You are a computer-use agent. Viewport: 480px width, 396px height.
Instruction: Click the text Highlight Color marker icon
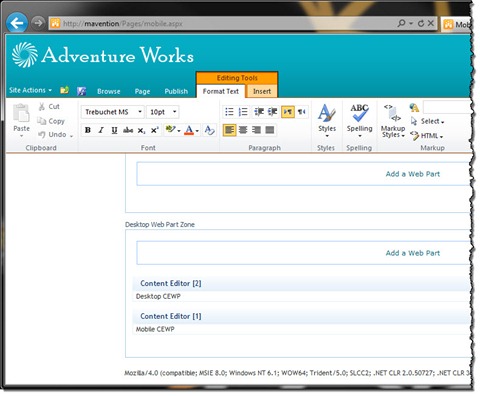pyautogui.click(x=170, y=129)
